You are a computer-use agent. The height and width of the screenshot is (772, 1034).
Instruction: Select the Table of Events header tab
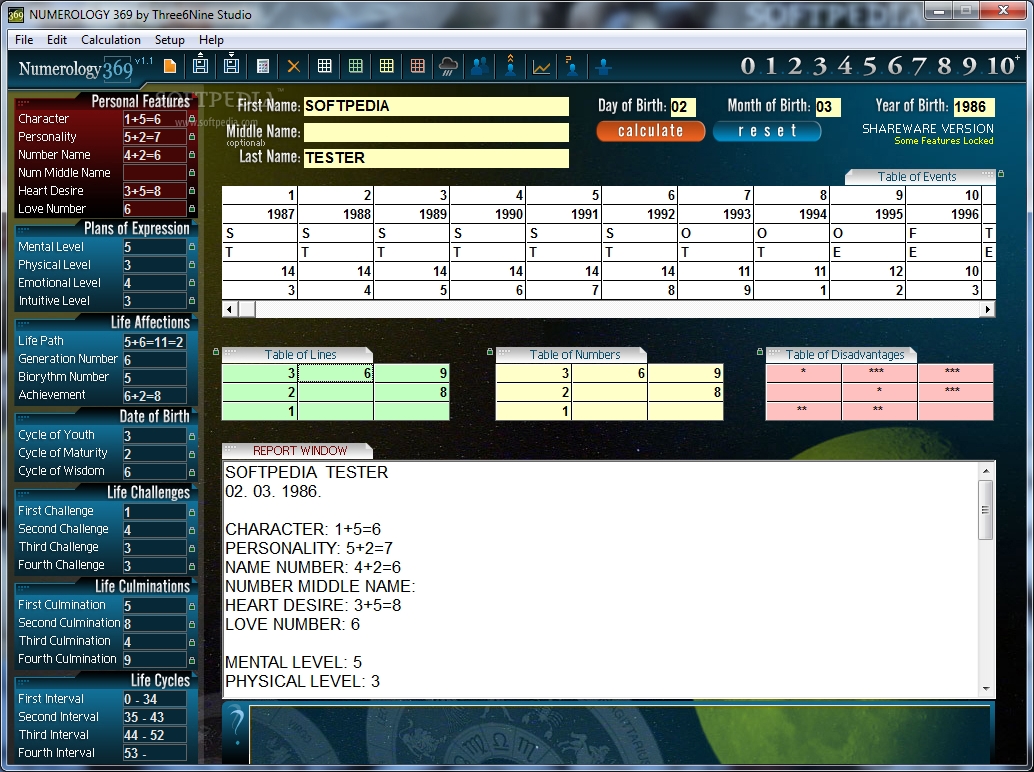point(920,177)
